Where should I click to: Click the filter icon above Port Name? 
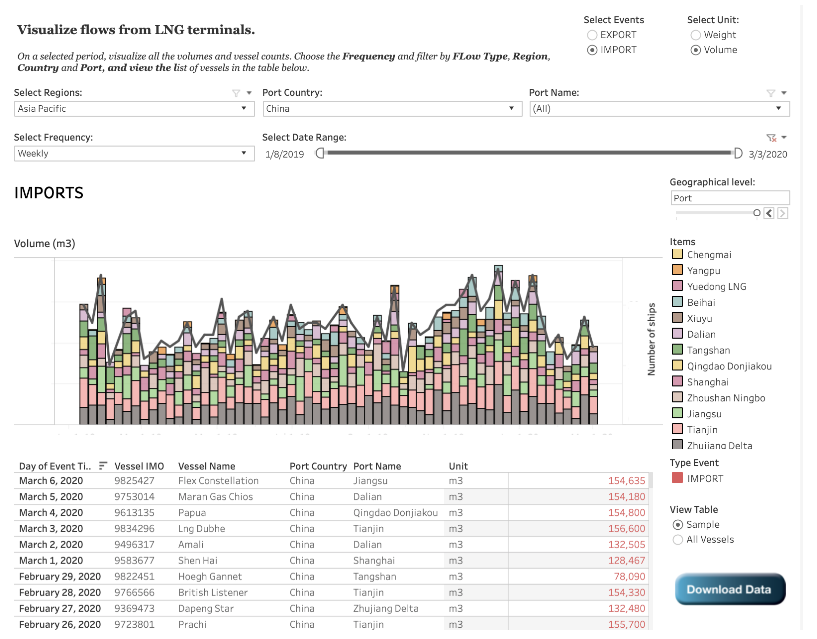(x=770, y=93)
